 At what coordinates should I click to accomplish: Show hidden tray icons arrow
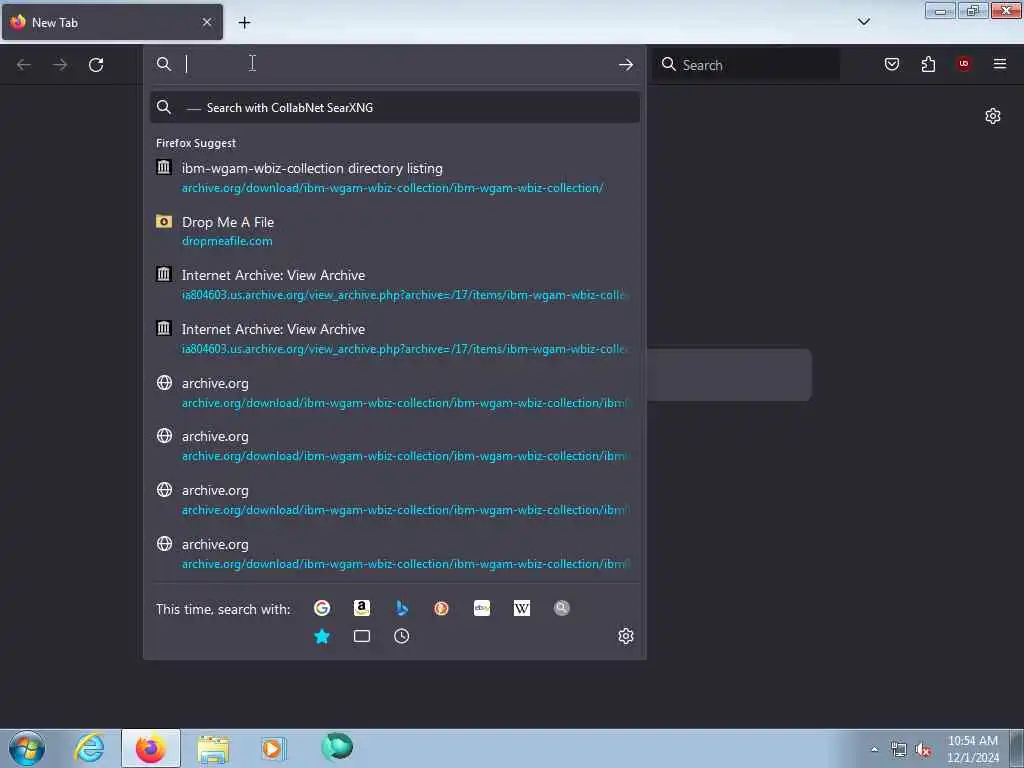pyautogui.click(x=874, y=749)
